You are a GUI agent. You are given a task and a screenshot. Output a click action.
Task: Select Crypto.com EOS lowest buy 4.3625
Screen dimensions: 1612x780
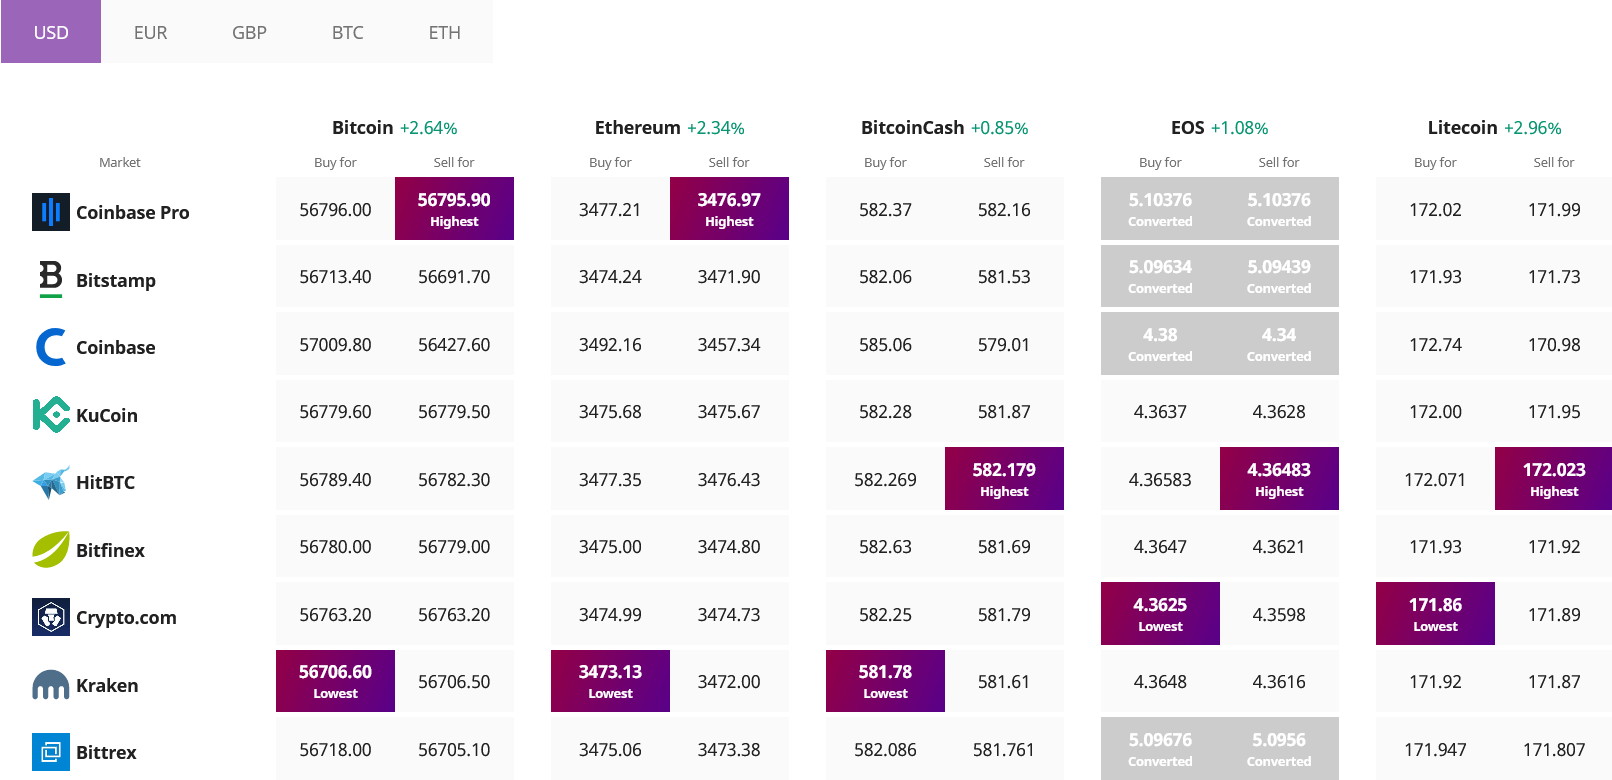click(x=1160, y=613)
